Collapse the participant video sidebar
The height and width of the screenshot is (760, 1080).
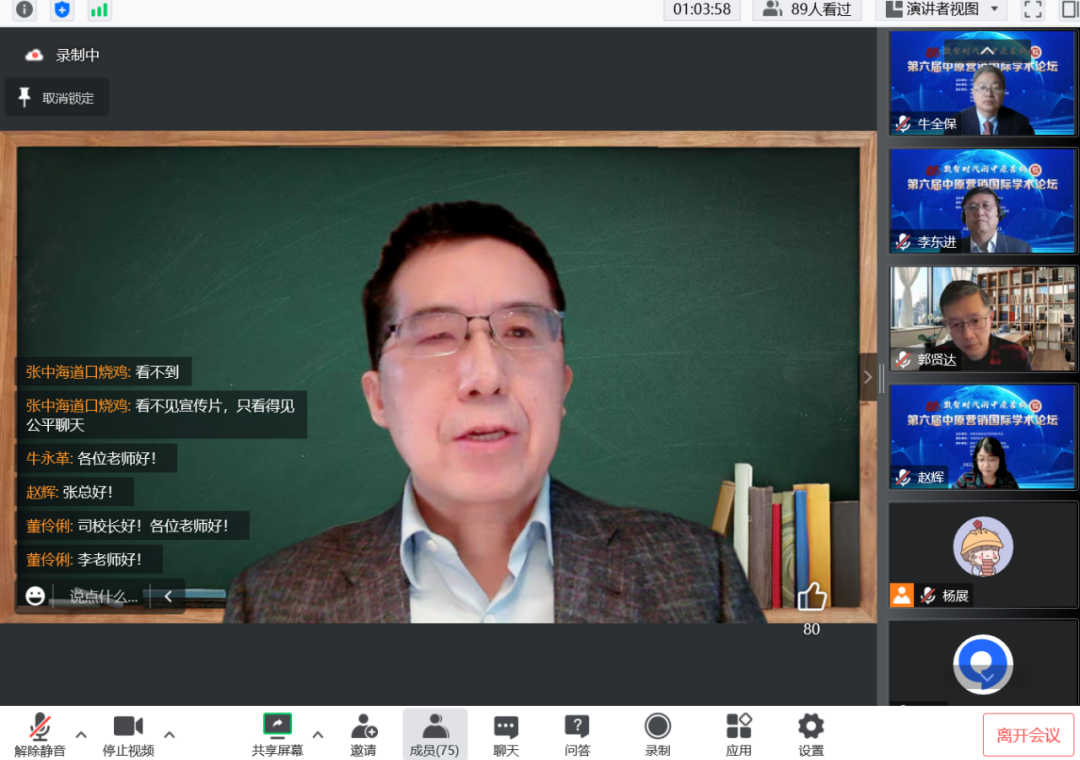867,377
